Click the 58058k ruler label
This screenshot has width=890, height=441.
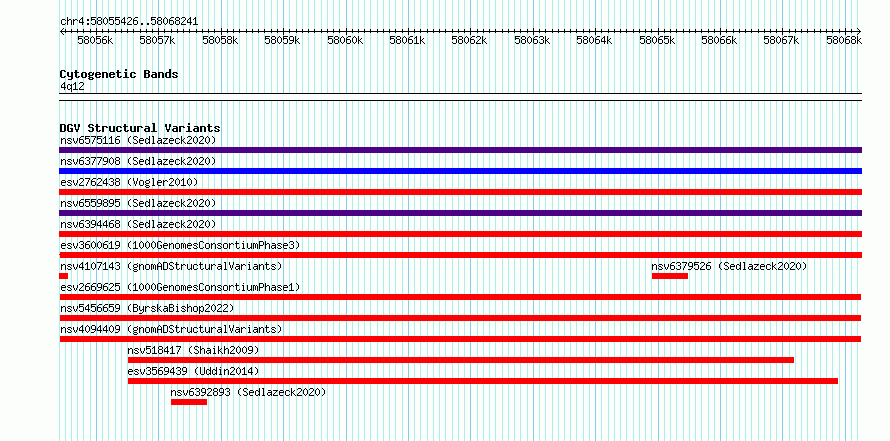pyautogui.click(x=220, y=40)
